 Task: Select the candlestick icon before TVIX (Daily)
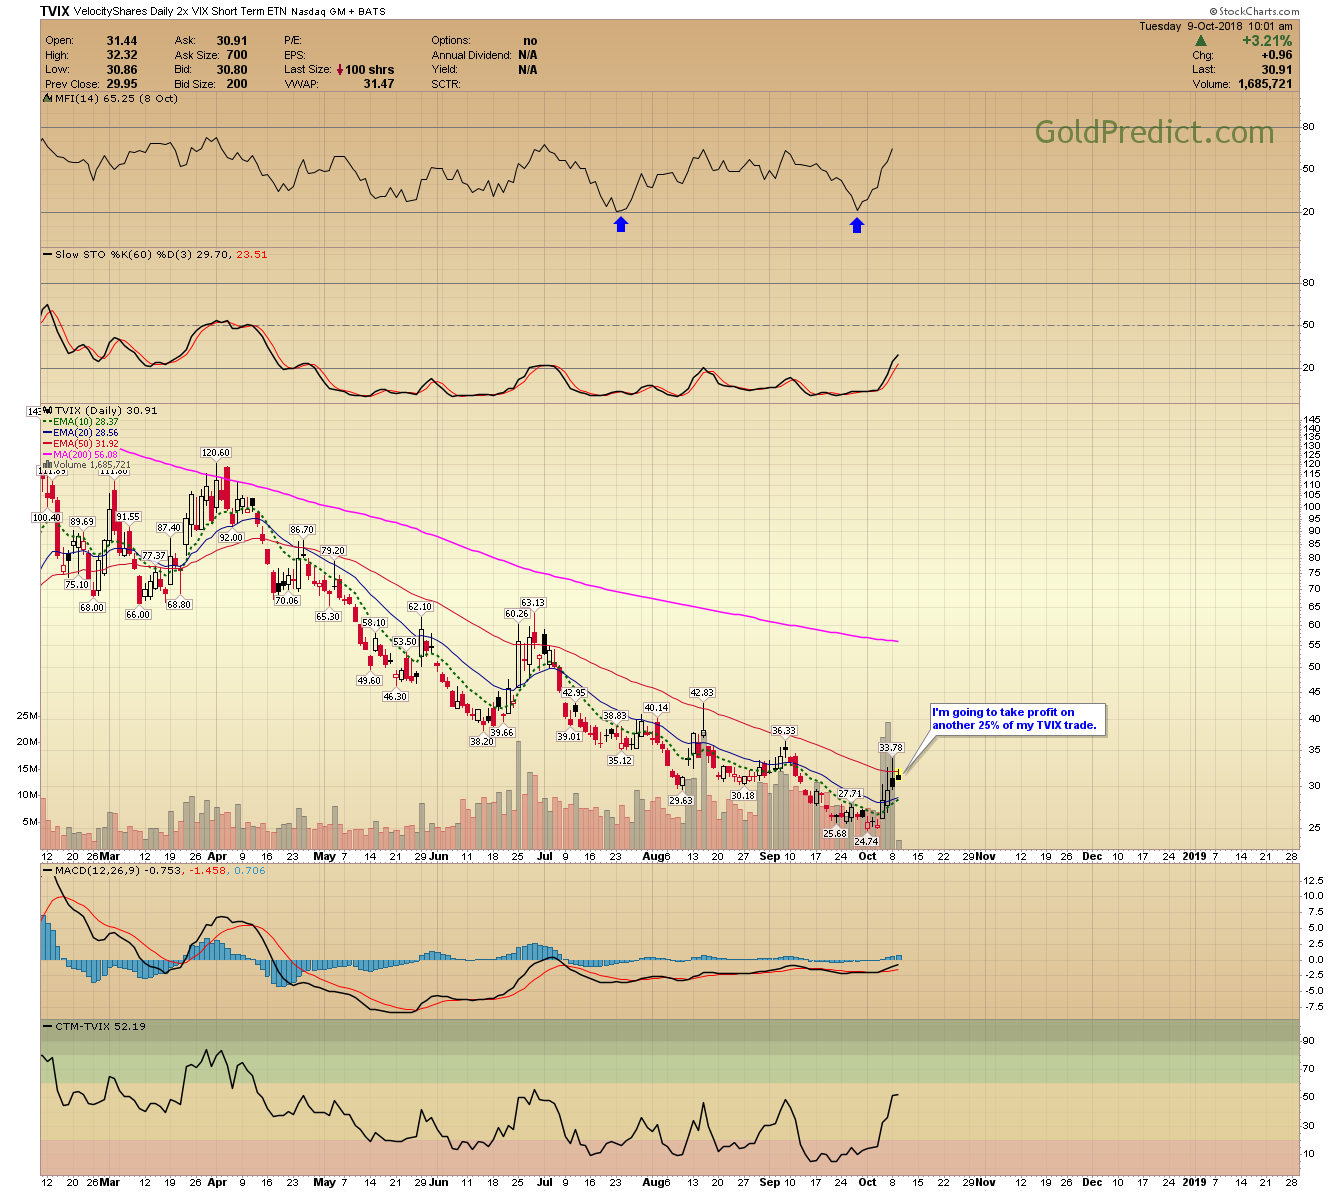(48, 410)
